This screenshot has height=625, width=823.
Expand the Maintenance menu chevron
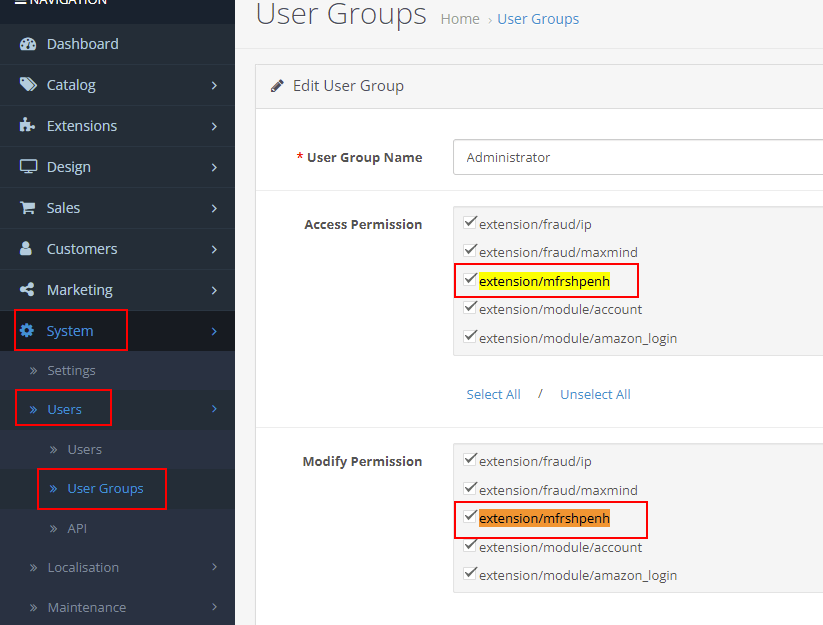coord(214,607)
